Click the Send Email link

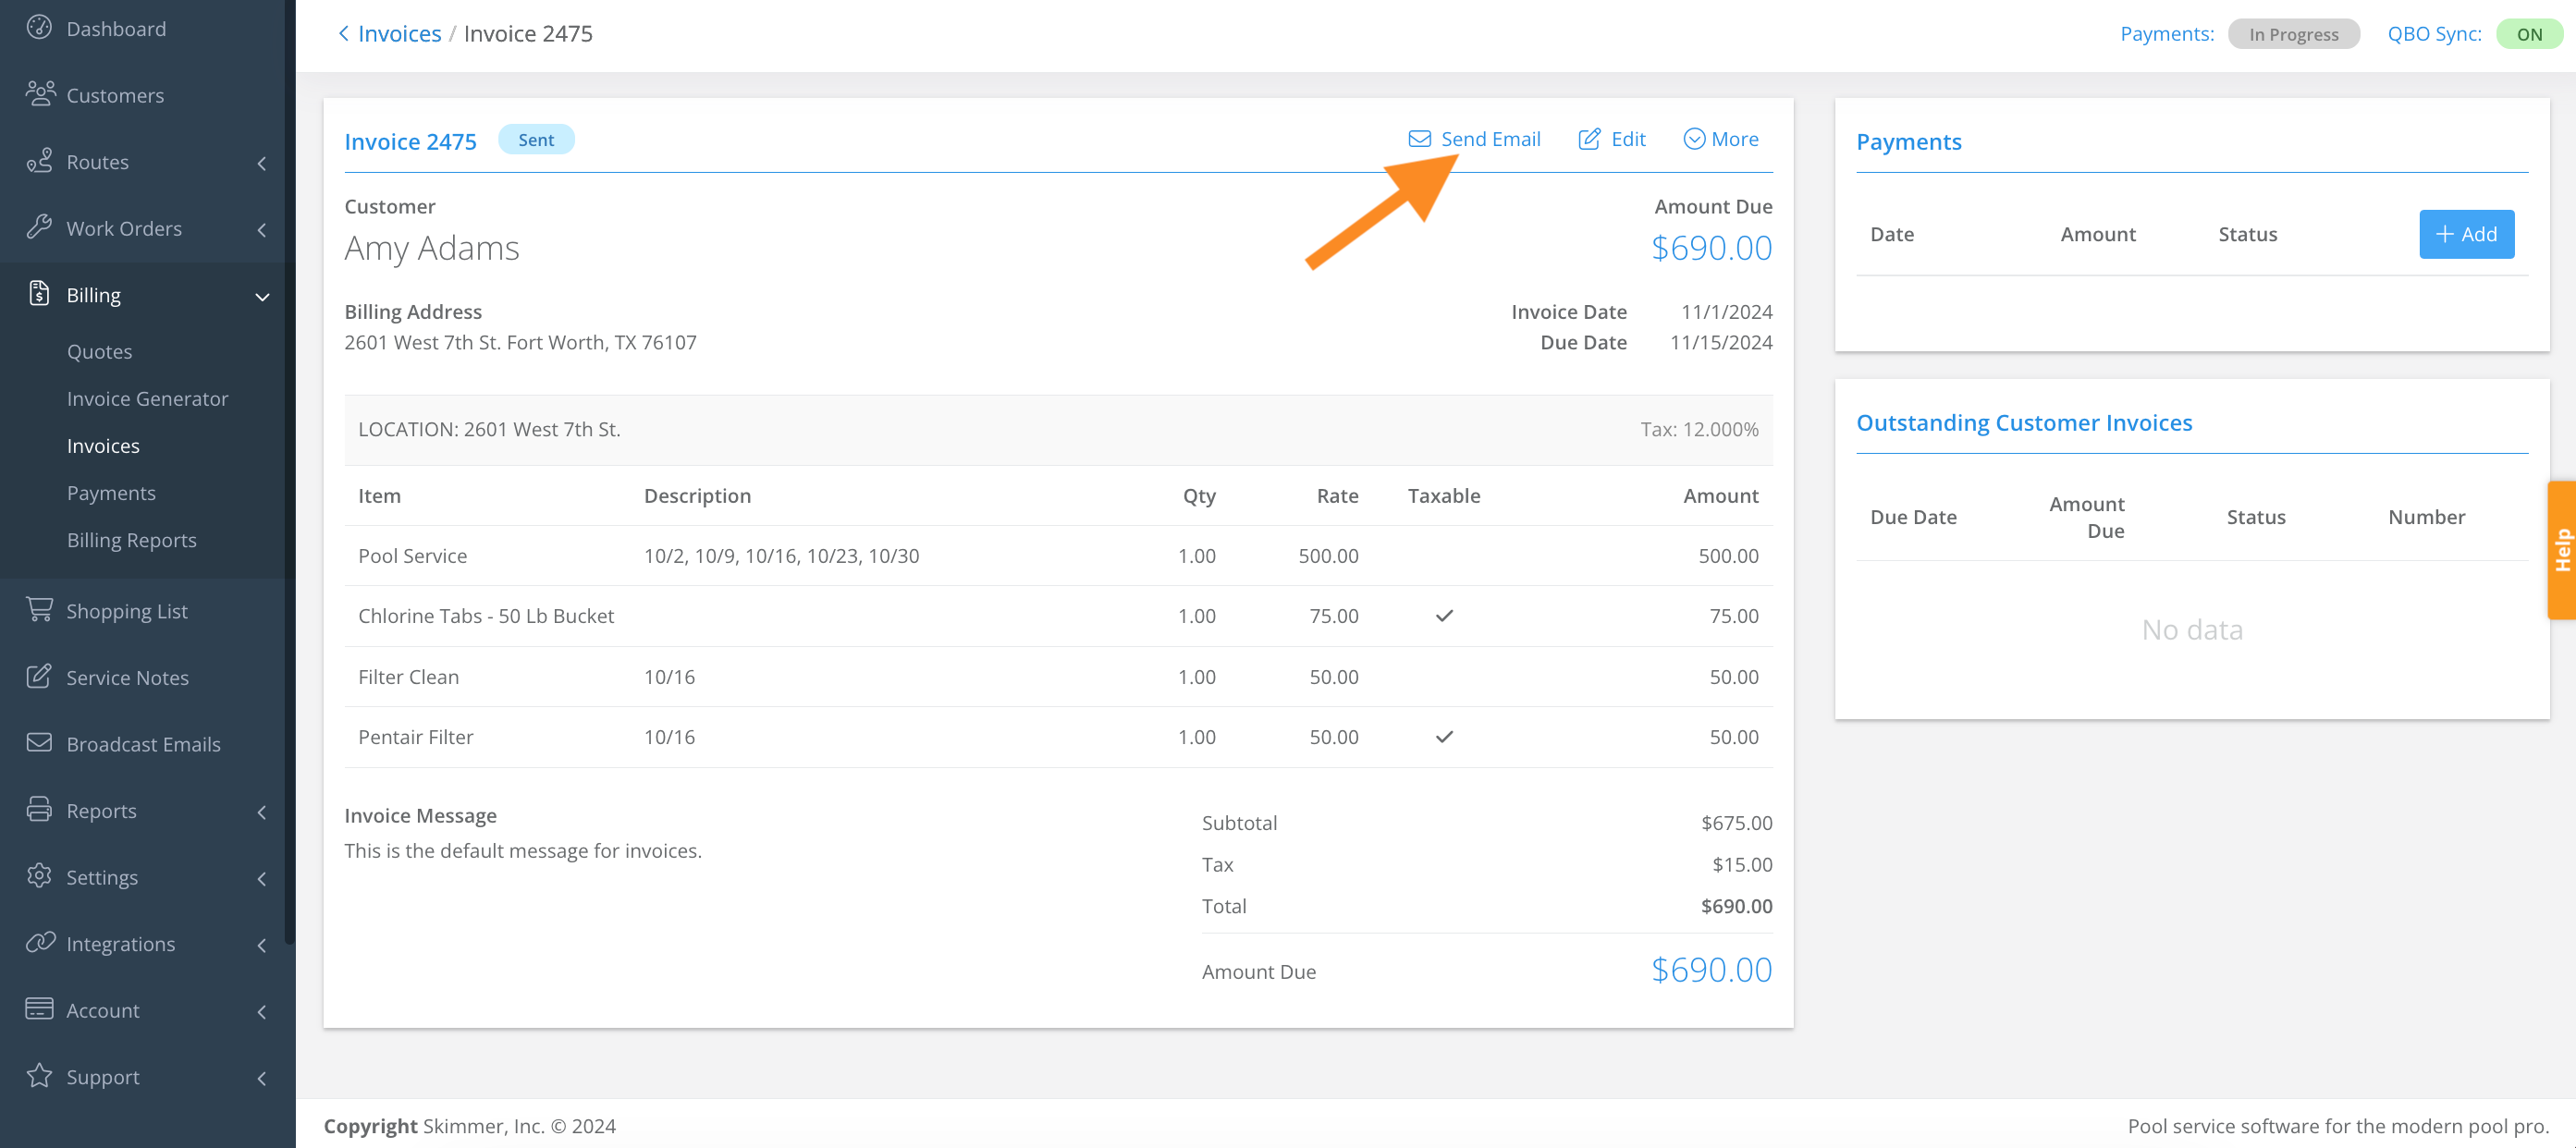[x=1474, y=139]
